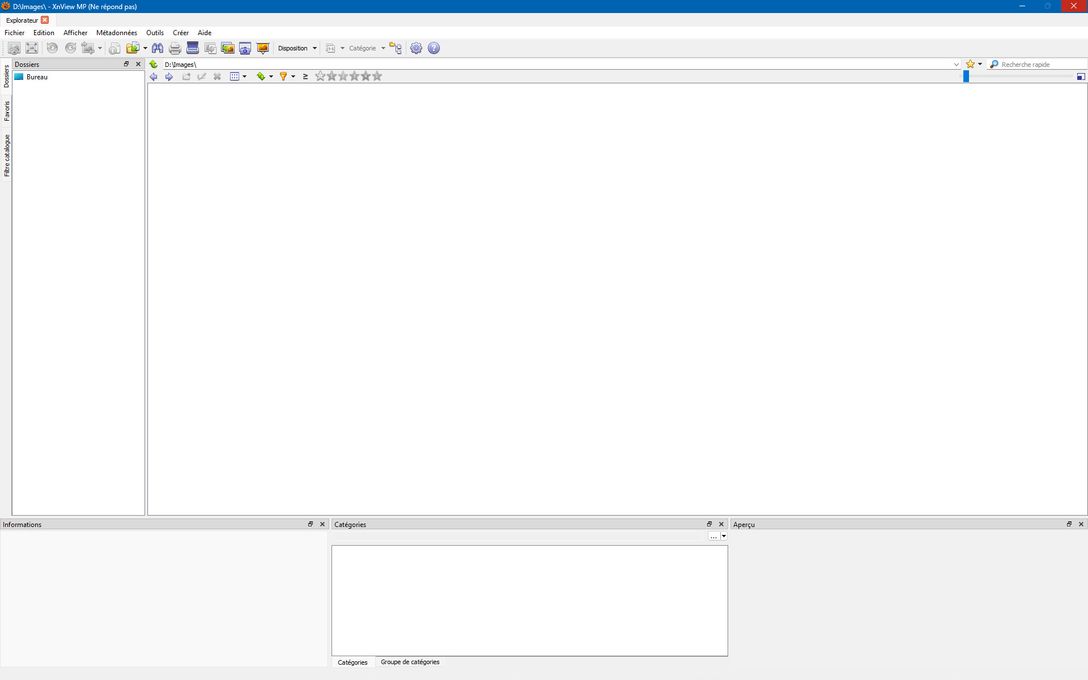The width and height of the screenshot is (1088, 680).
Task: Click the folder tree structure icon
Action: click(396, 48)
